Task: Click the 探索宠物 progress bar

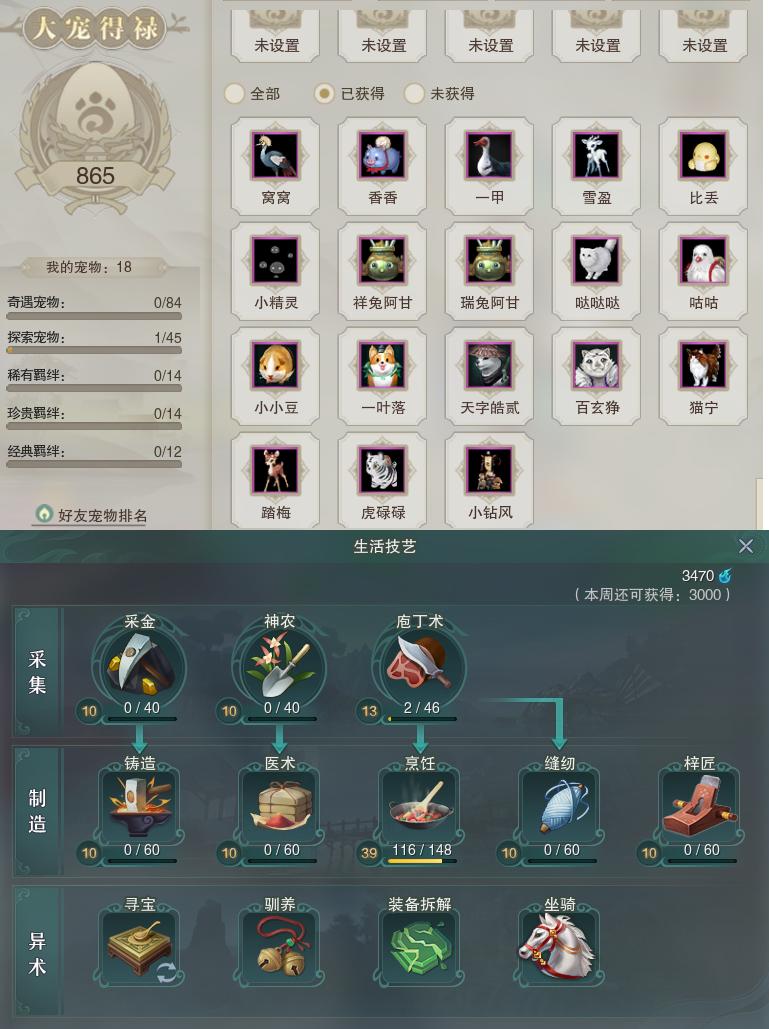Action: tap(94, 350)
